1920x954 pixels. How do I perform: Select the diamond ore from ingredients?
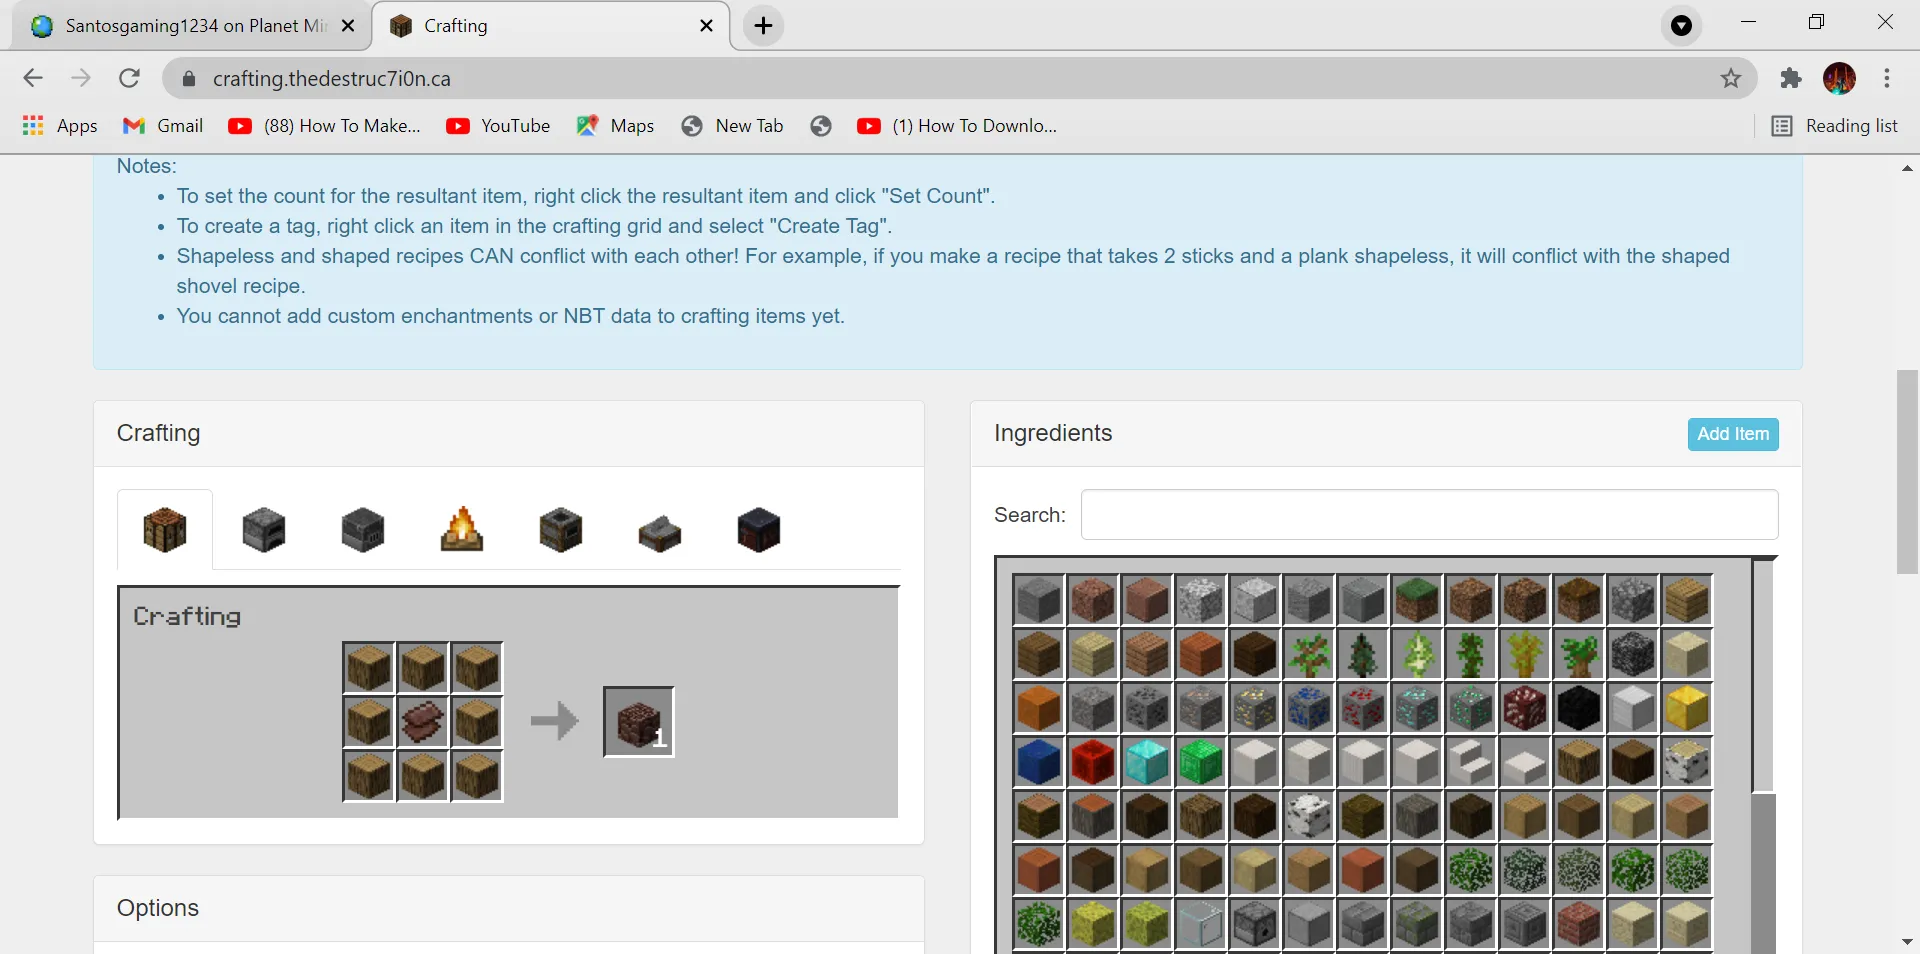pyautogui.click(x=1417, y=709)
